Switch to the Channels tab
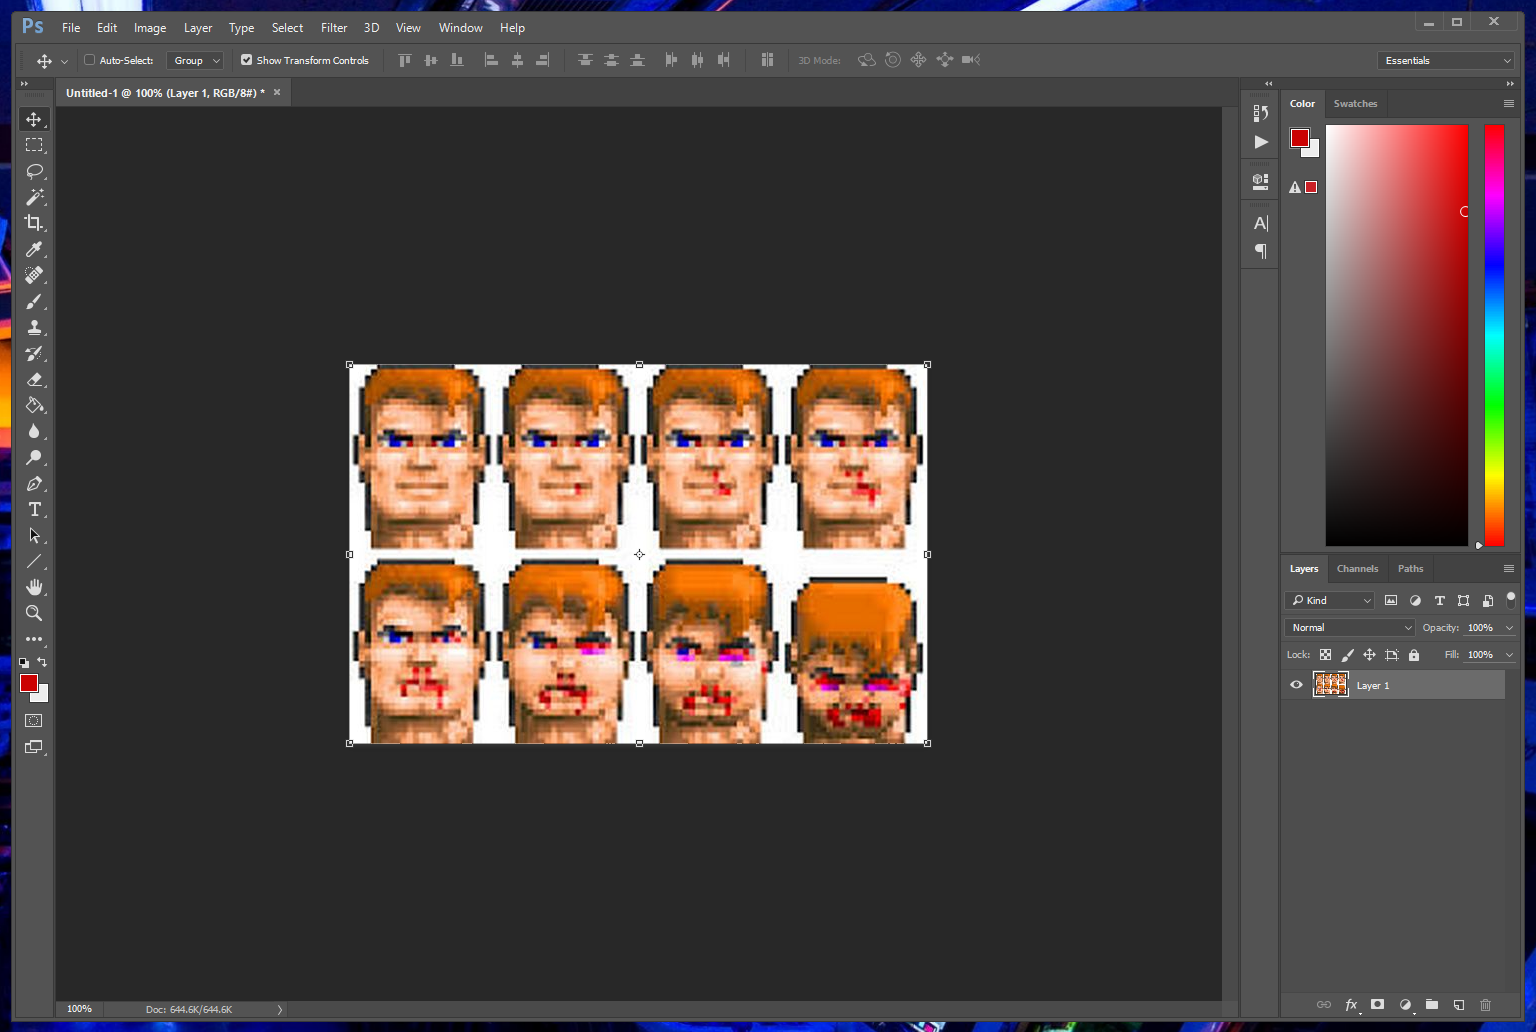This screenshot has height=1032, width=1536. coord(1357,568)
